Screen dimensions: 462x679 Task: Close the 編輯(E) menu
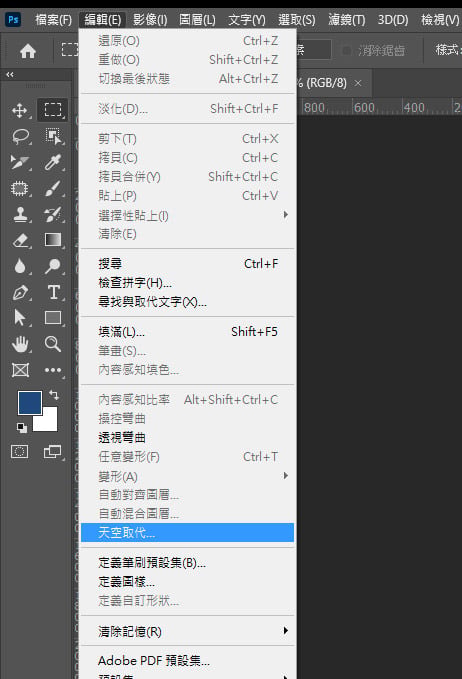coord(103,20)
